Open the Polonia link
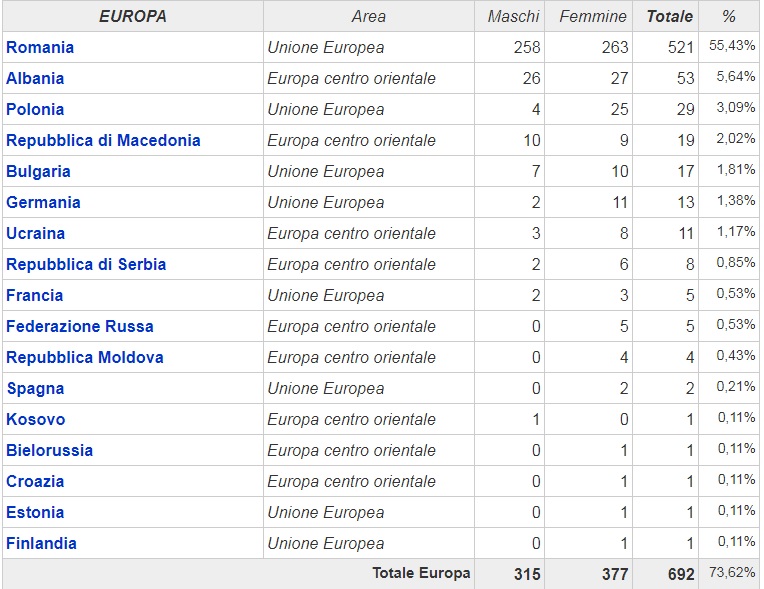 [x=35, y=109]
